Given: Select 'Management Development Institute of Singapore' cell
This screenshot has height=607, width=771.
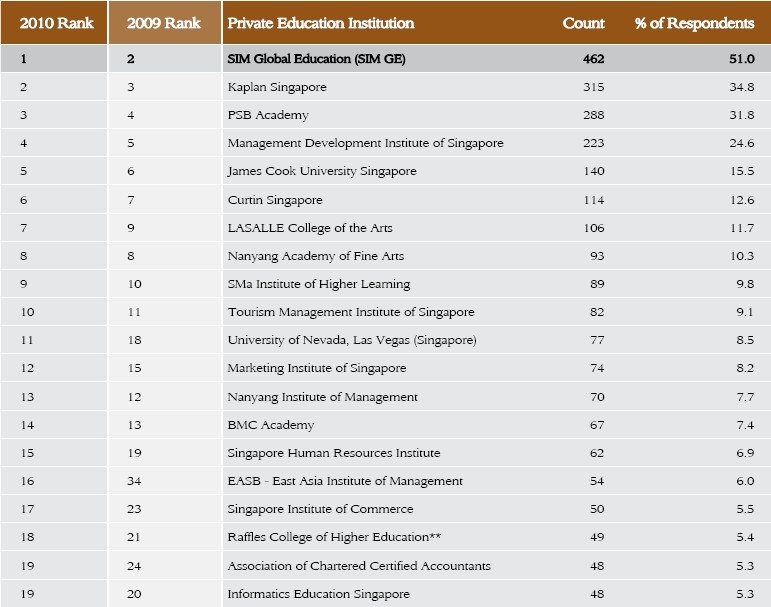Looking at the screenshot, I should [x=365, y=143].
